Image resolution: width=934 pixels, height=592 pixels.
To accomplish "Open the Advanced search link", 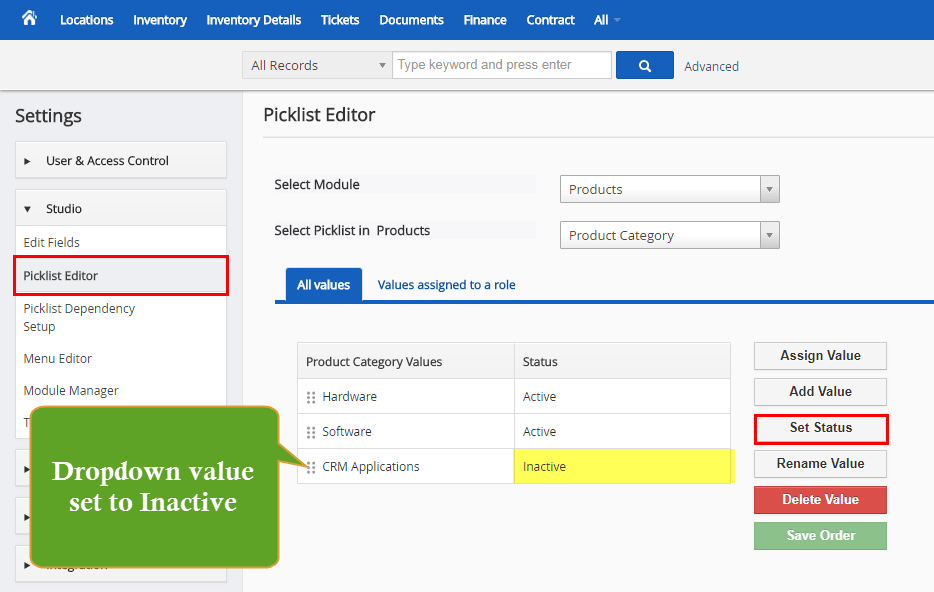I will (x=711, y=65).
